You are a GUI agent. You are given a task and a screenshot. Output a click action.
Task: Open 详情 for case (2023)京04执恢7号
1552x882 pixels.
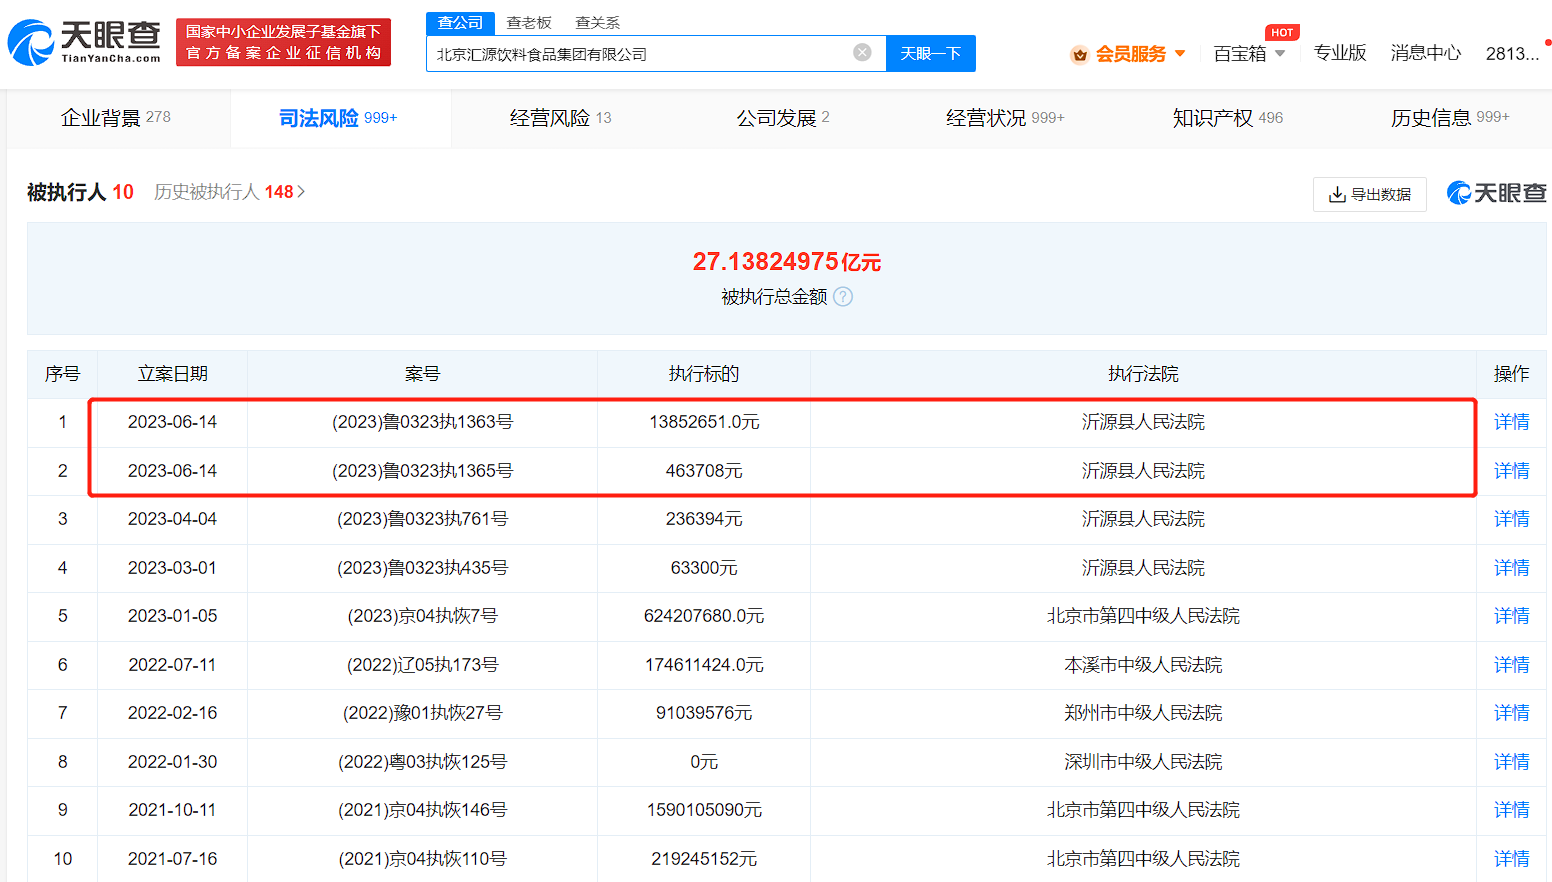1510,616
